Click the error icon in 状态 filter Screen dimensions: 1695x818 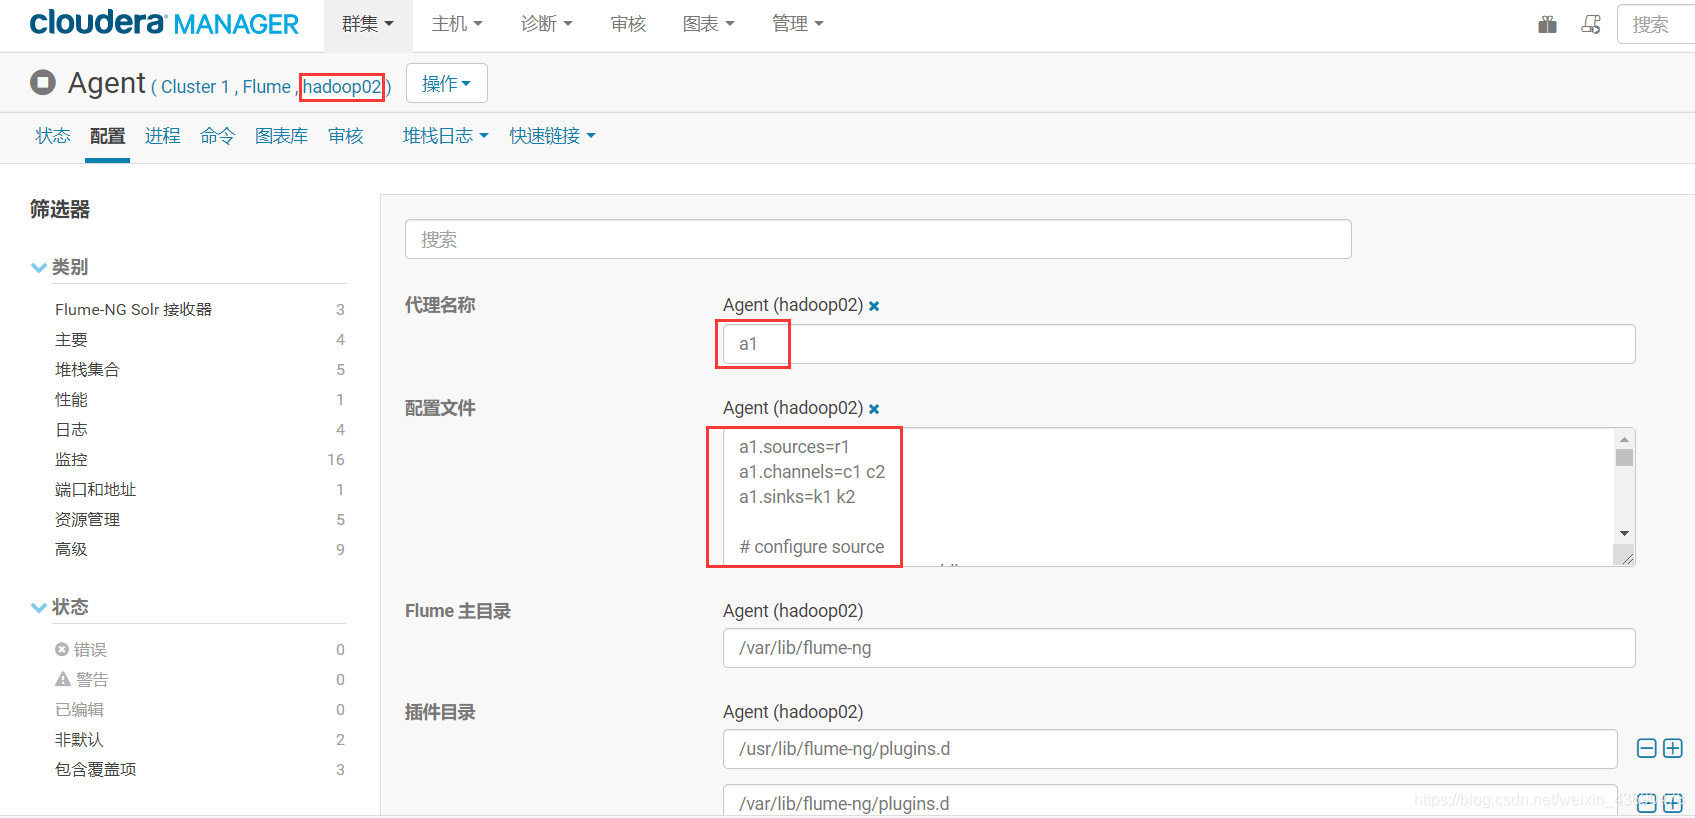coord(62,650)
